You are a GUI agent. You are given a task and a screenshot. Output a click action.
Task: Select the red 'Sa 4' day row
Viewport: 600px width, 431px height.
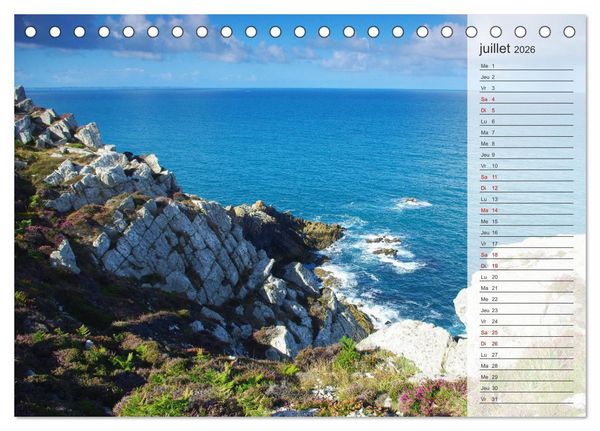527,99
